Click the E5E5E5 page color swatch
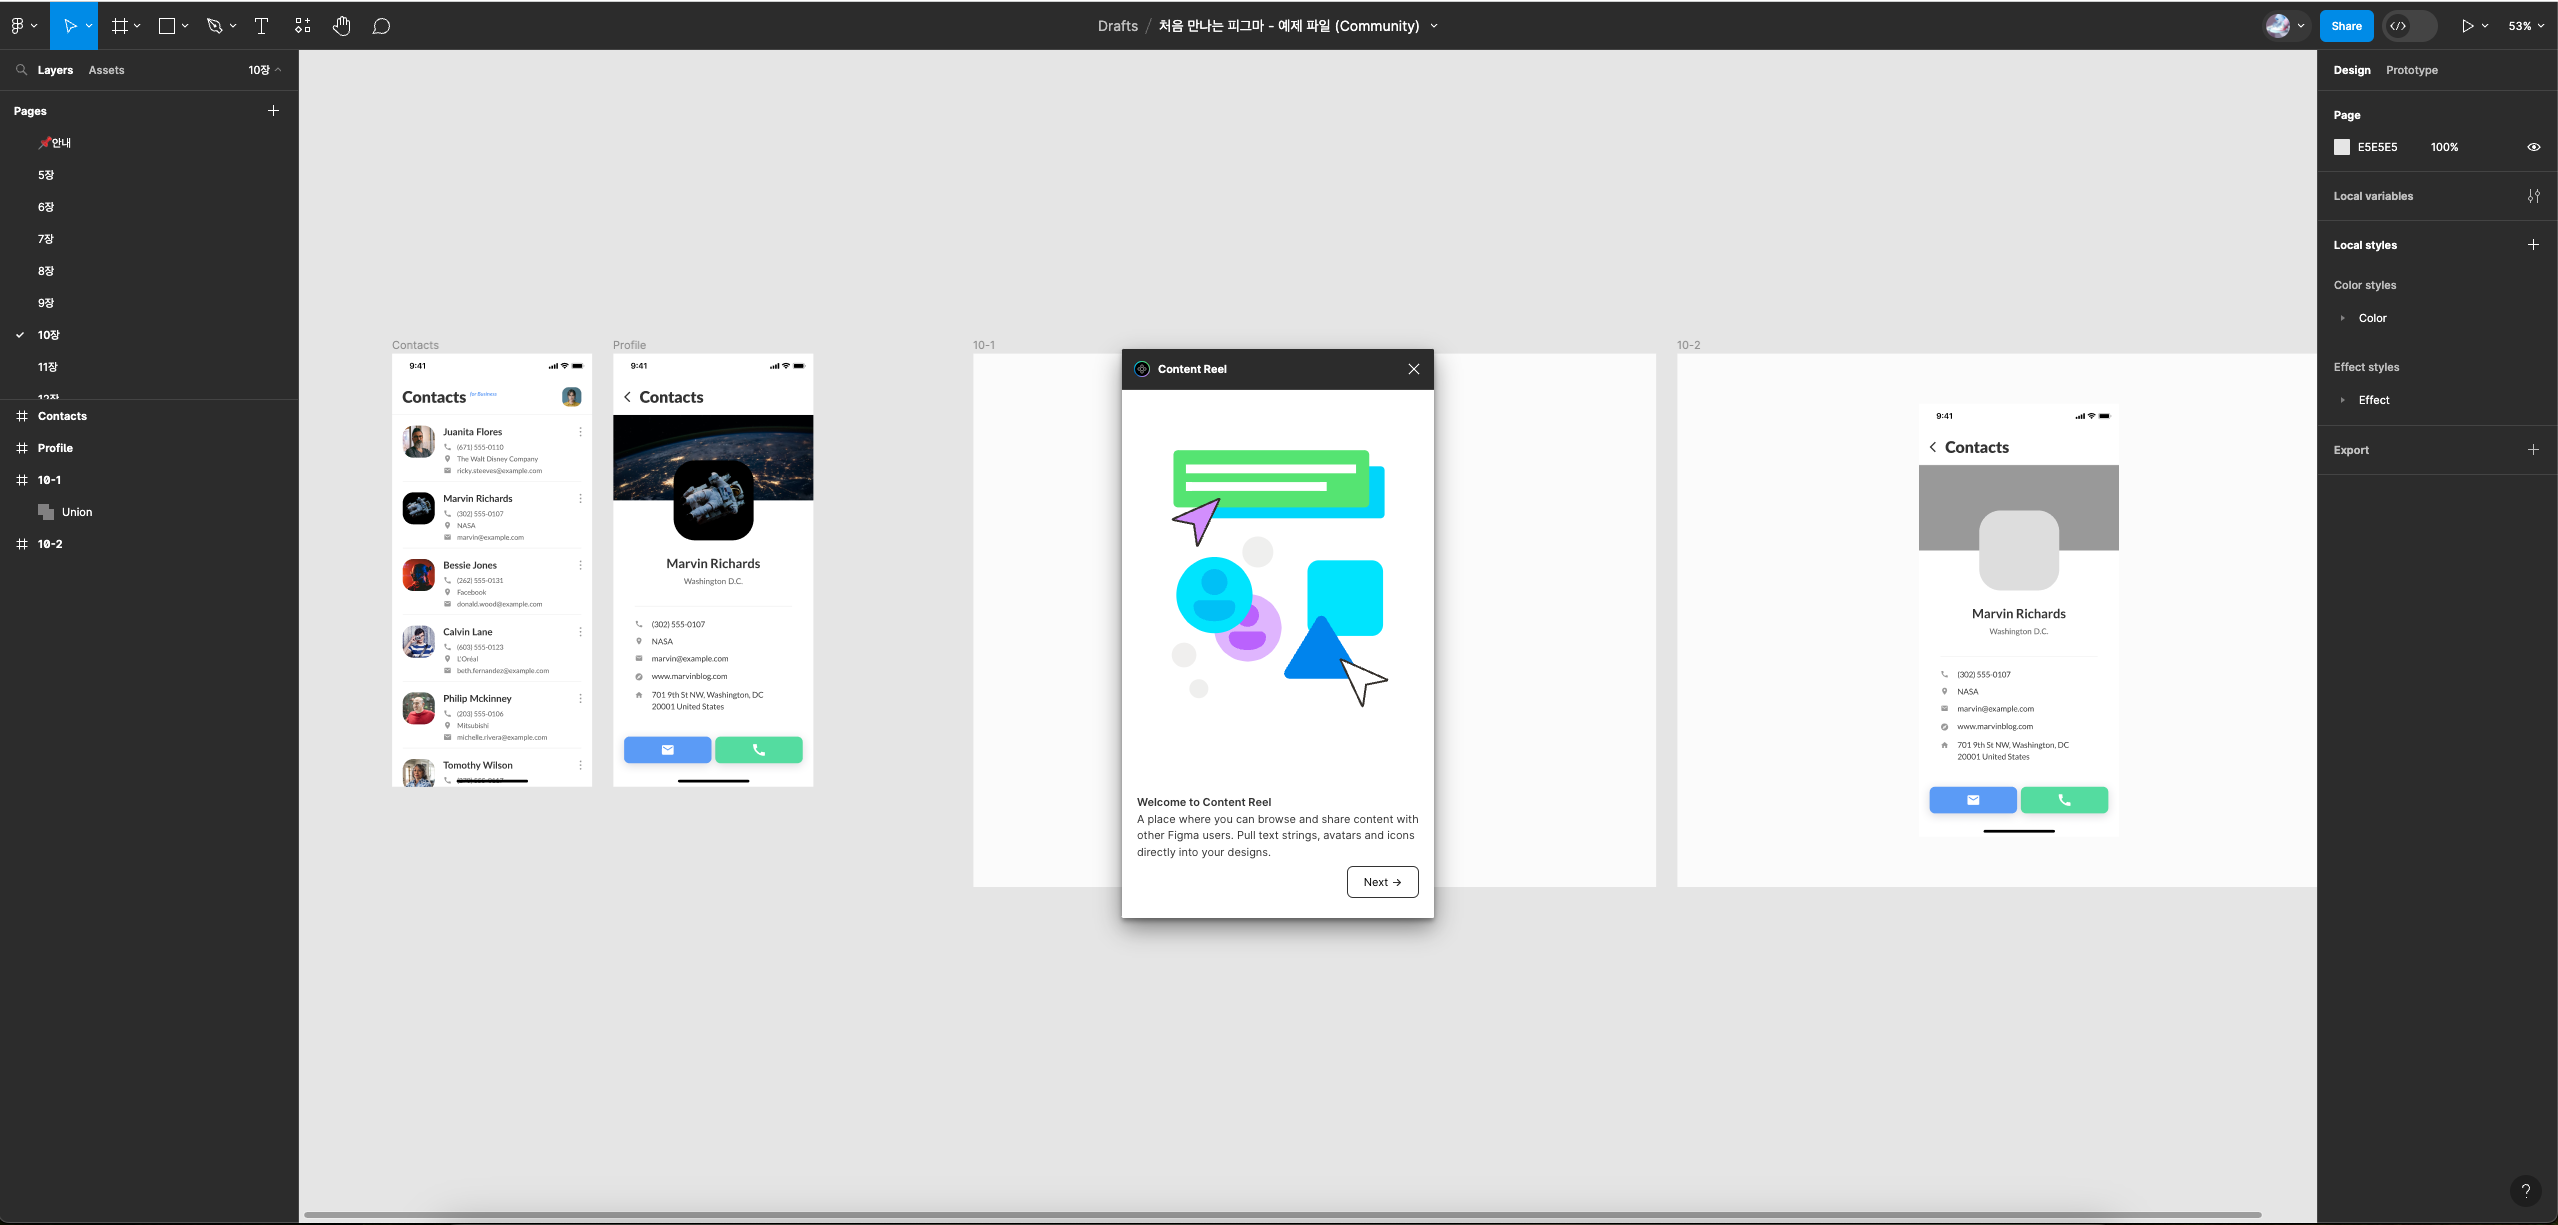2558x1225 pixels. click(x=2341, y=147)
